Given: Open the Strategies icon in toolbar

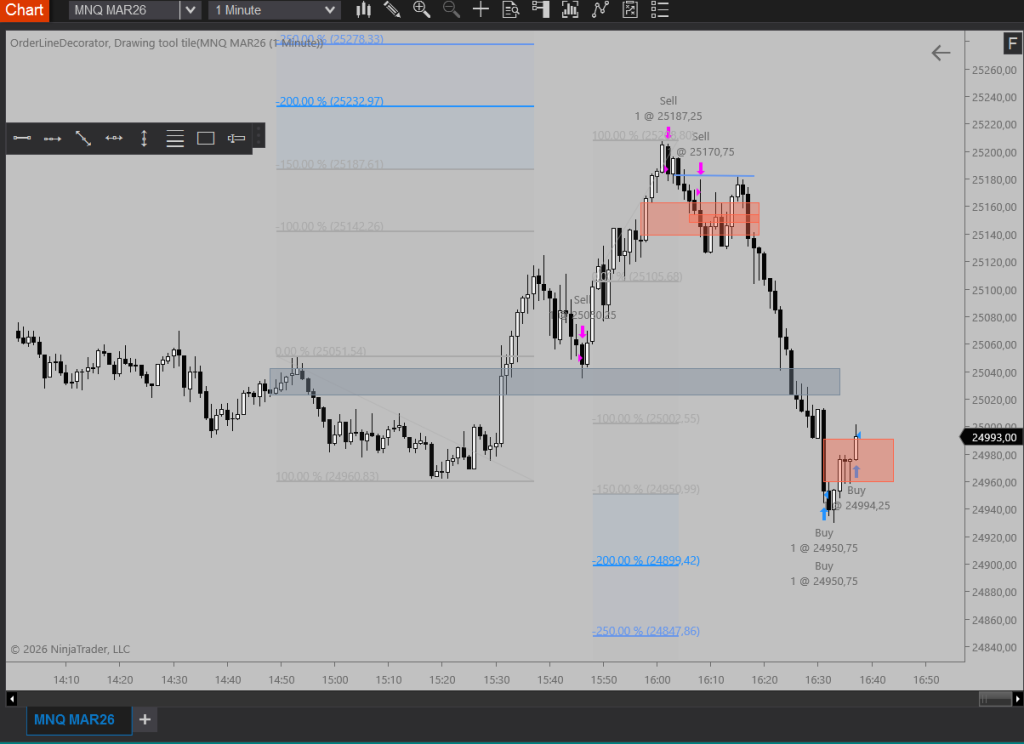Looking at the screenshot, I should 631,10.
